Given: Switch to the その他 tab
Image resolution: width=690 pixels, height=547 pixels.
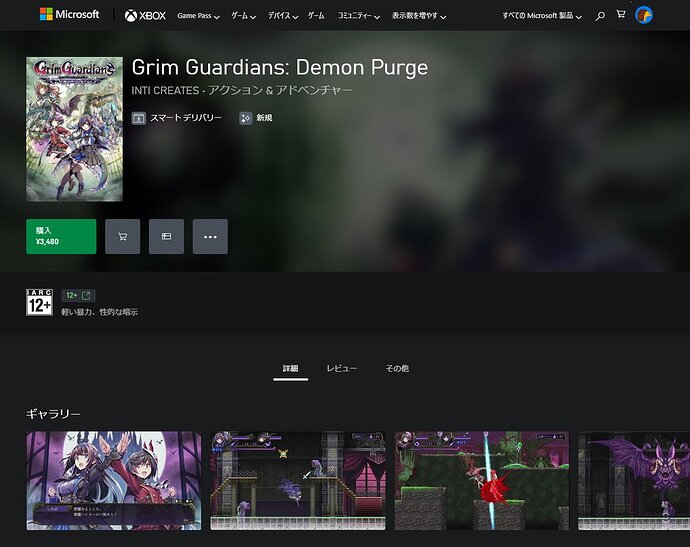Looking at the screenshot, I should click(x=397, y=369).
